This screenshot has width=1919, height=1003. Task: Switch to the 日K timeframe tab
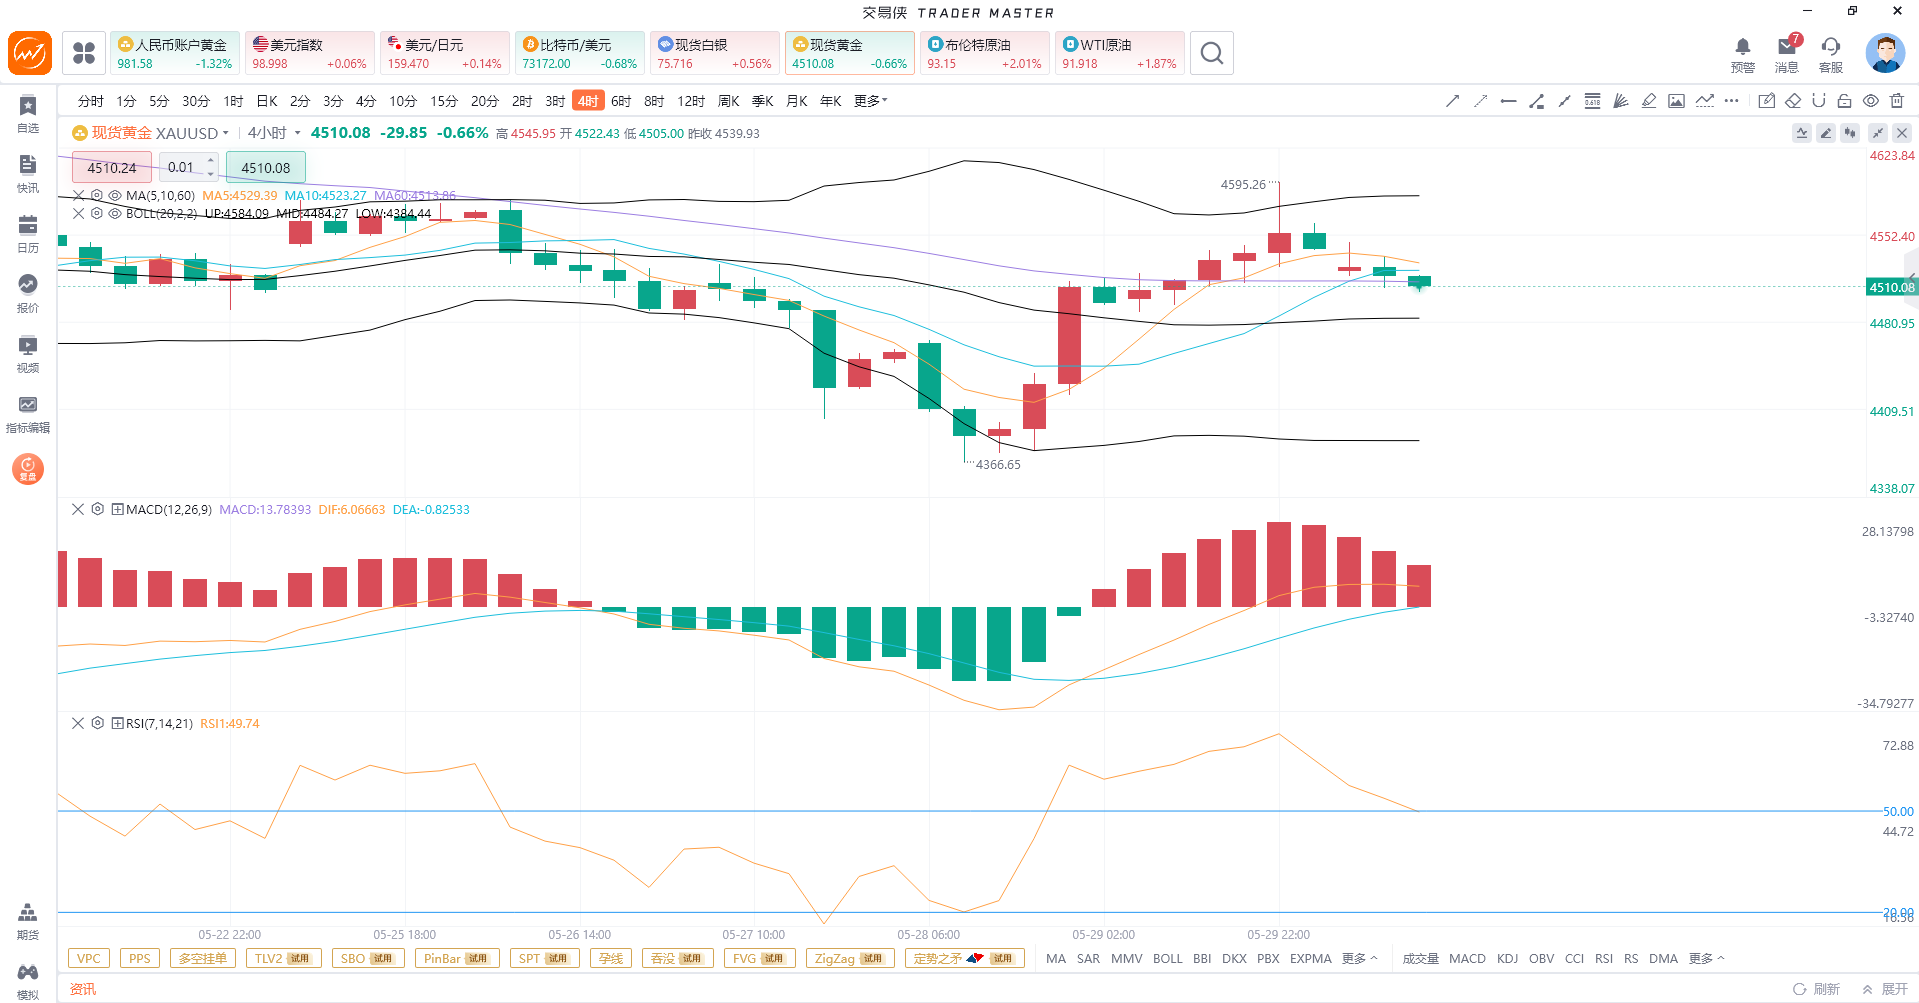click(x=267, y=101)
